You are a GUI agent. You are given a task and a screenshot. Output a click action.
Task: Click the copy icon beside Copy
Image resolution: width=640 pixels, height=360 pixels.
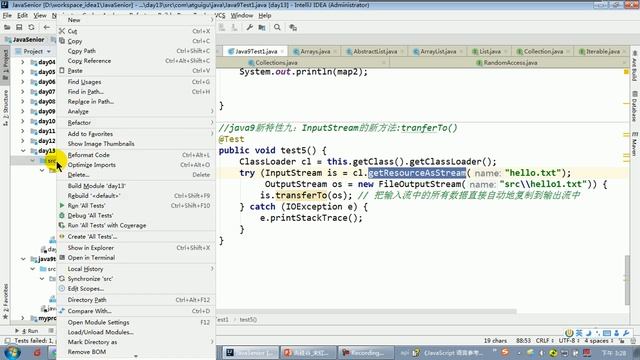(62, 41)
